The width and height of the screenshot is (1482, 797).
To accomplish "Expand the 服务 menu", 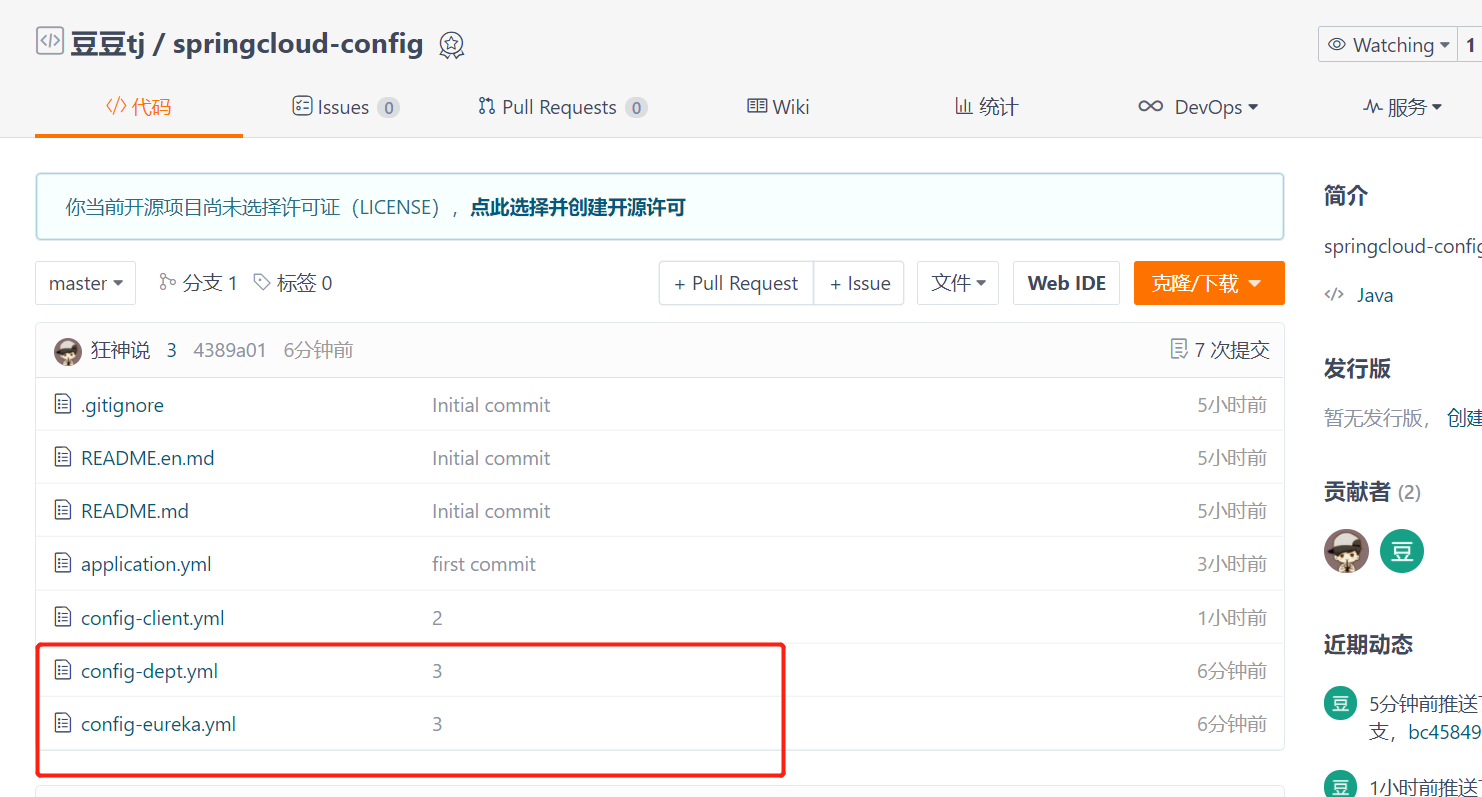I will [1403, 107].
